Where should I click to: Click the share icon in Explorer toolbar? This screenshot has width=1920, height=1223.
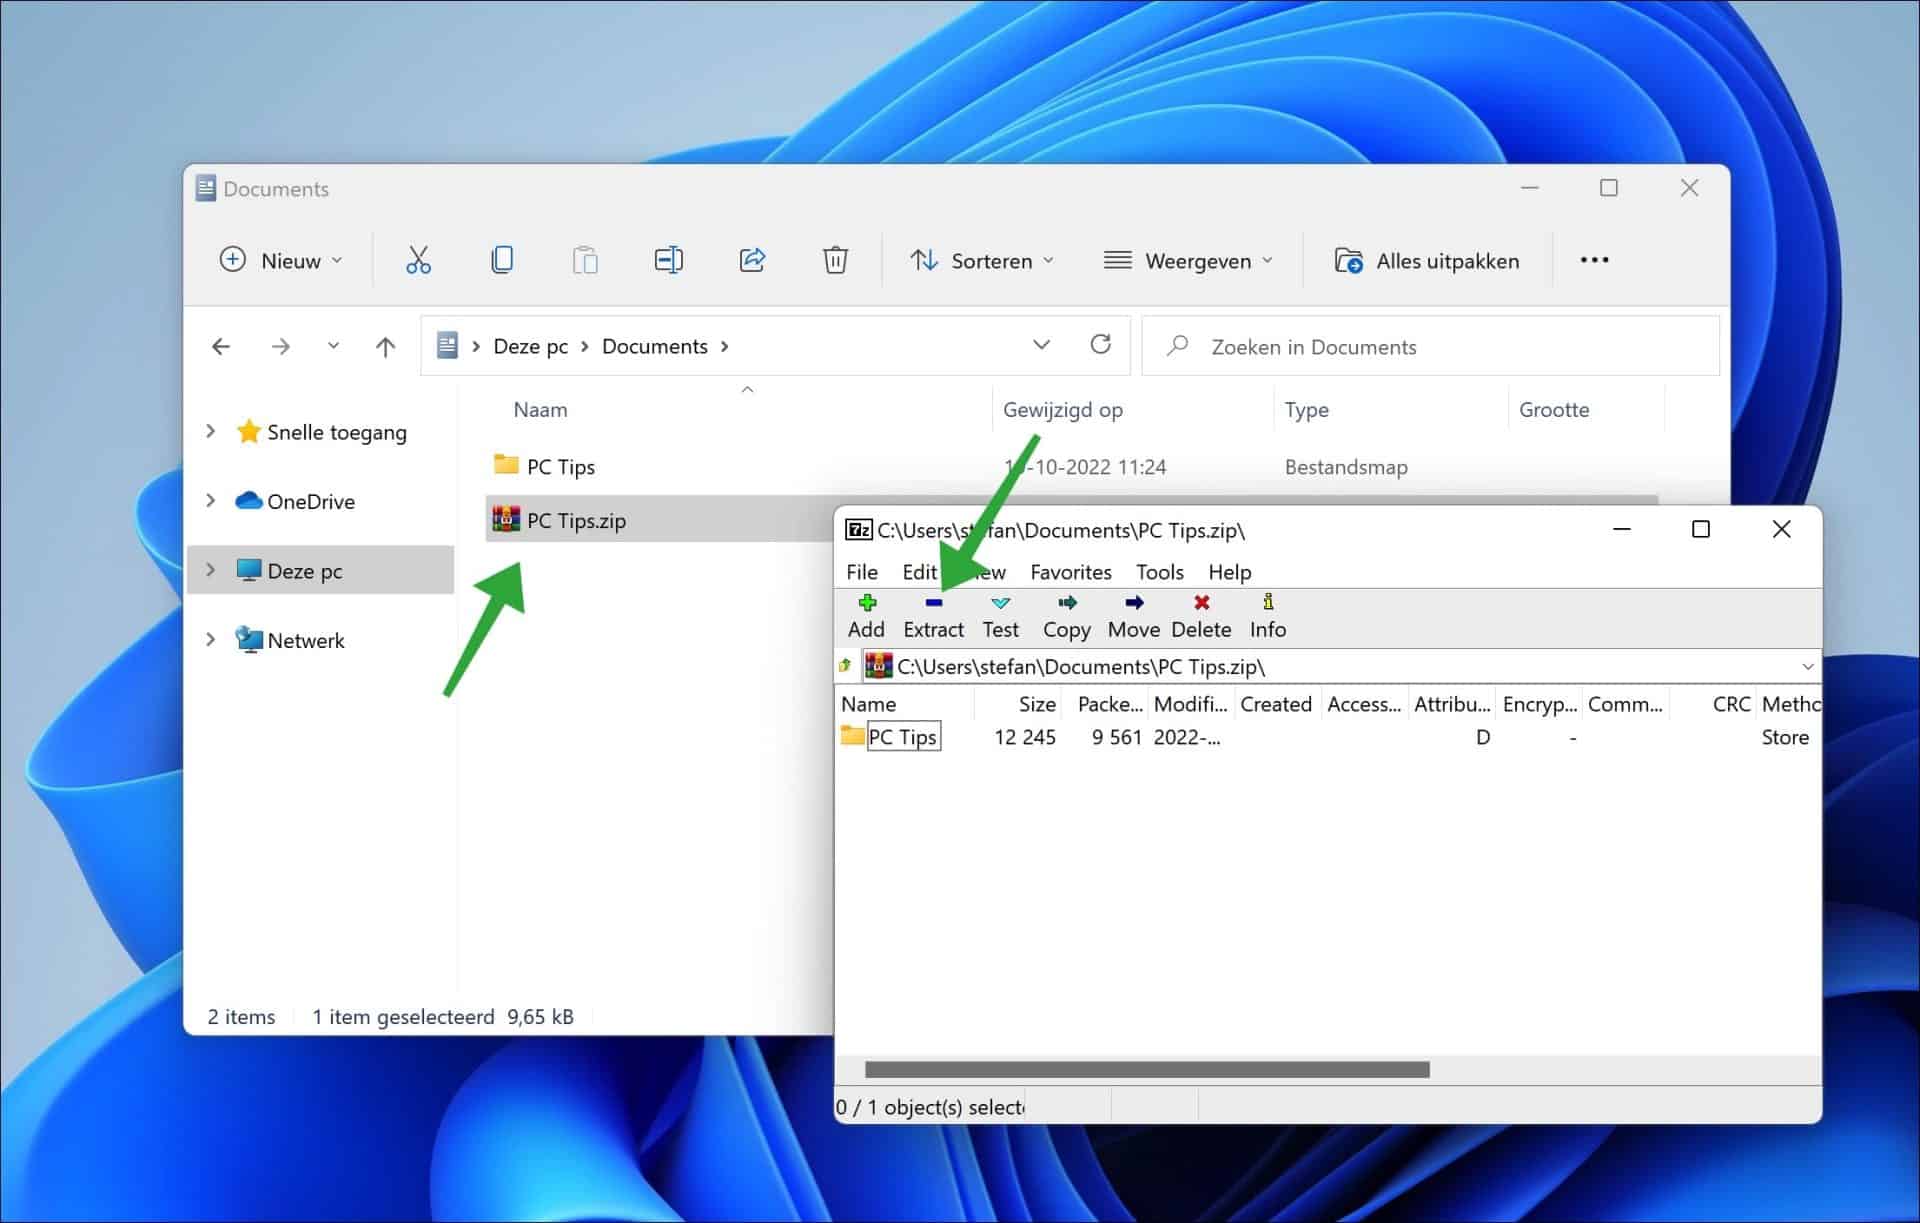pos(752,260)
